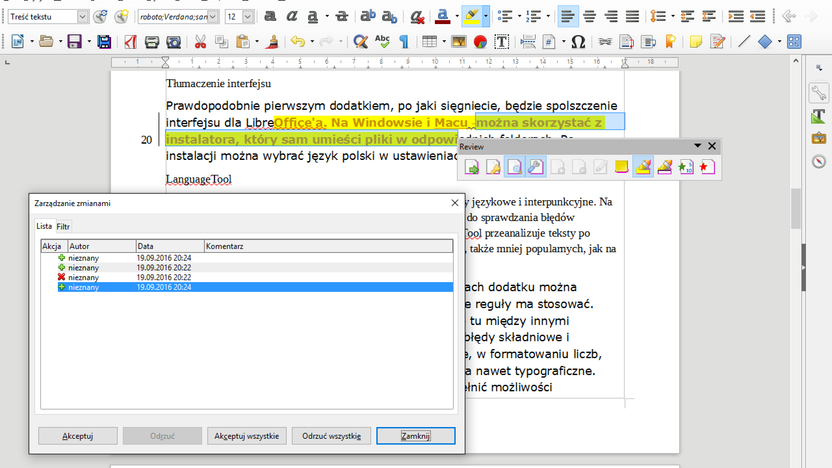Open the Paste options dropdown arrow

[x=257, y=41]
